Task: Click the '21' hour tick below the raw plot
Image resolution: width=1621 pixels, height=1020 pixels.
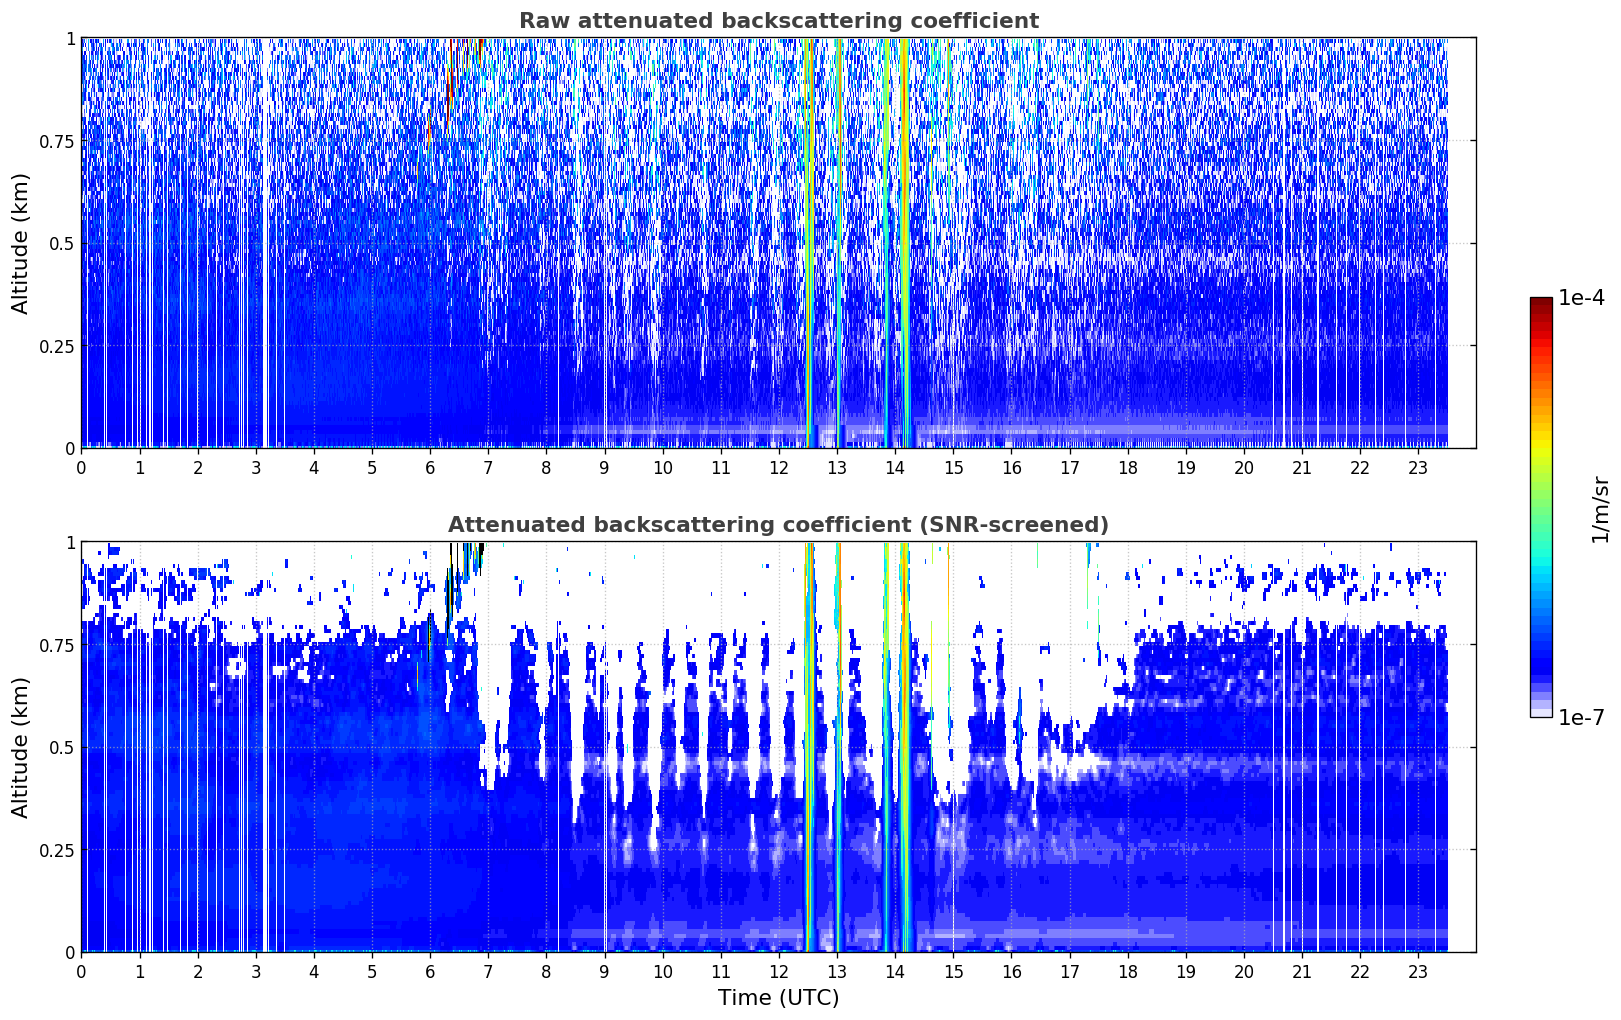Action: click(1302, 467)
